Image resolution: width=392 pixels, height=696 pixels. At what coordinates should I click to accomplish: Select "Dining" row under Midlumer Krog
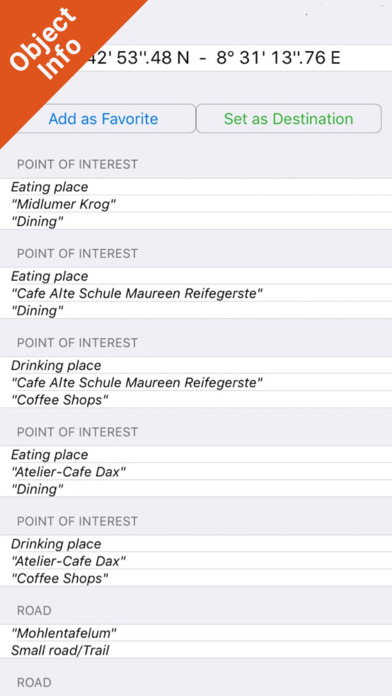pos(196,221)
